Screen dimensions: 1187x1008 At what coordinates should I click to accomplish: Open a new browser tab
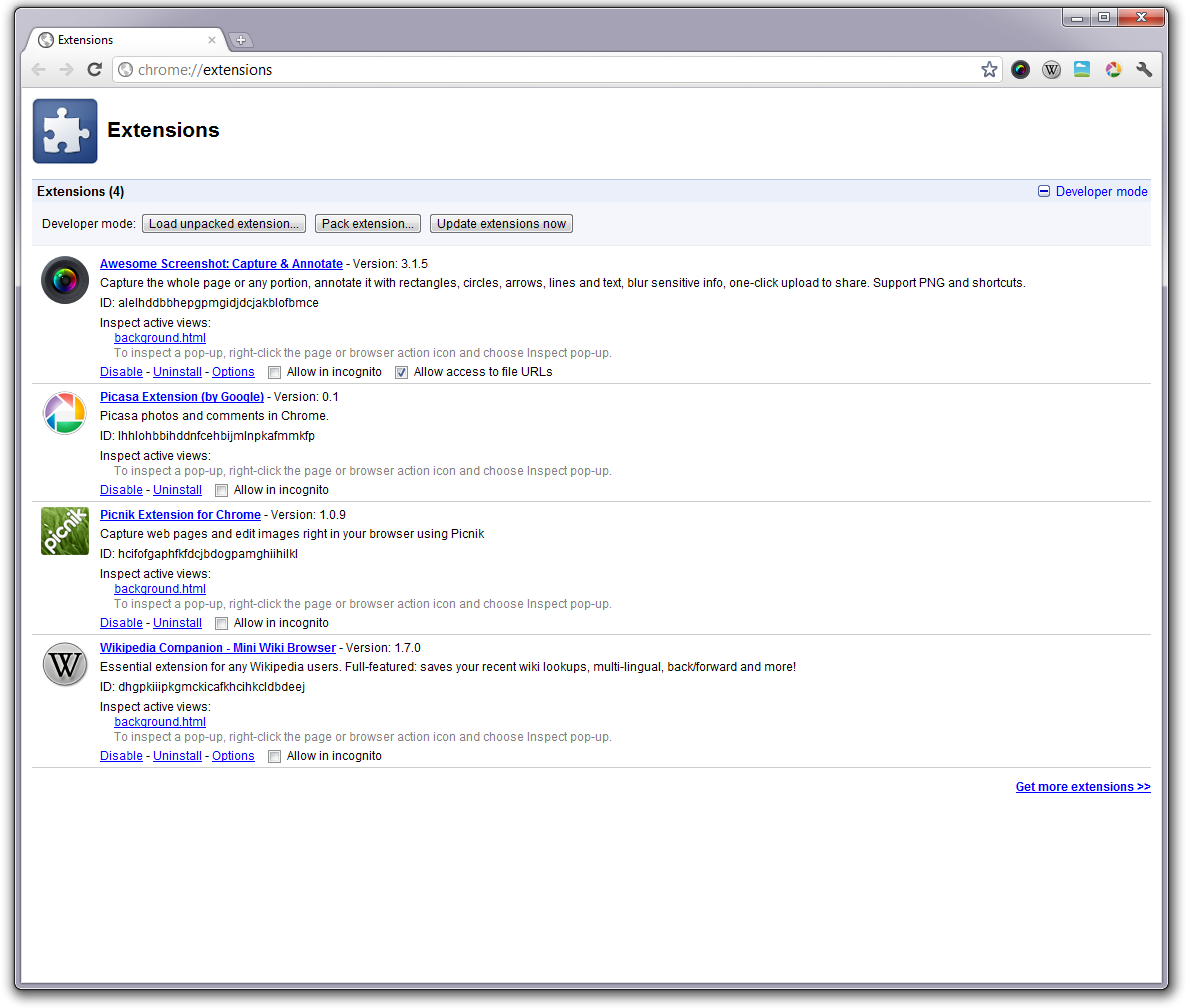click(x=241, y=40)
